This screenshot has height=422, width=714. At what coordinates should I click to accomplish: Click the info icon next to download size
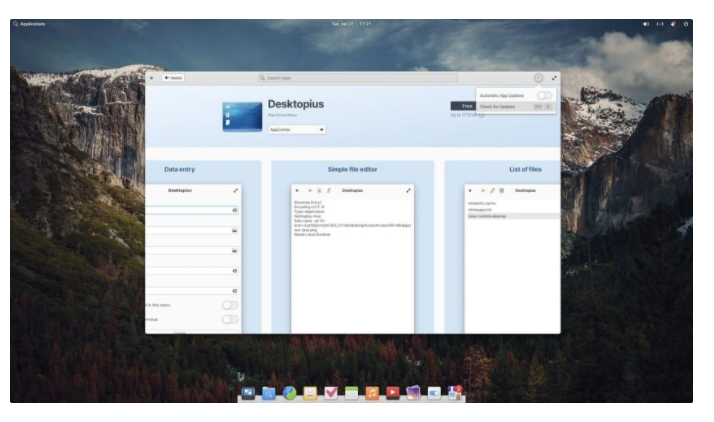point(482,115)
